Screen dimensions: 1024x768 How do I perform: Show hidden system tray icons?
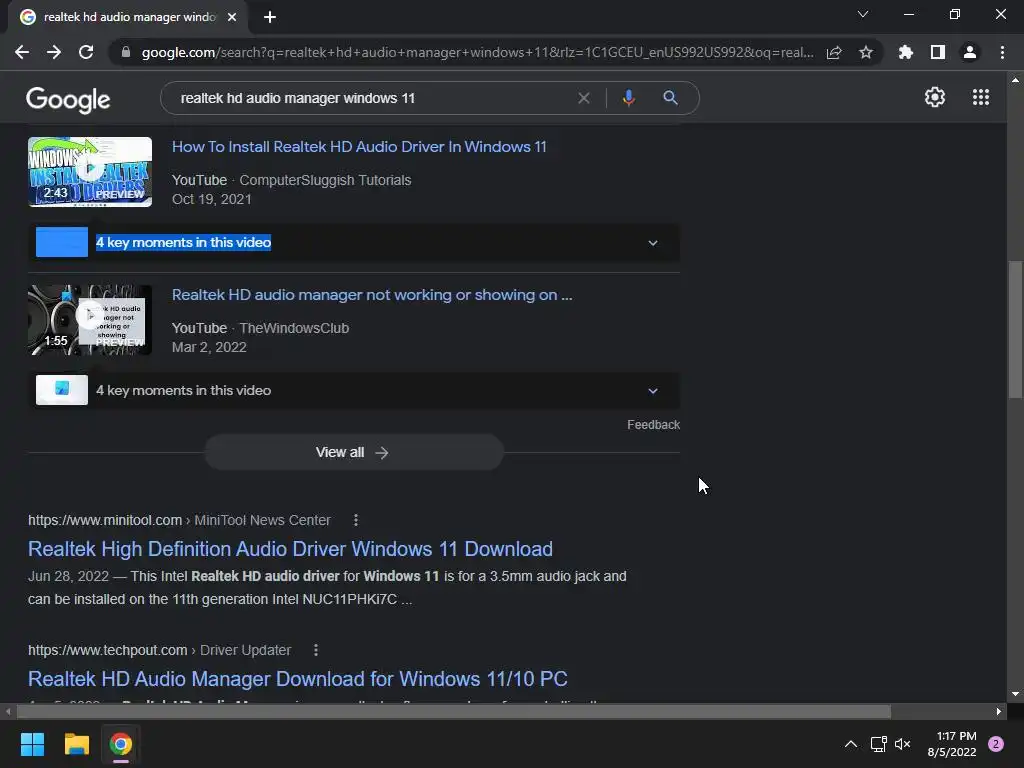click(x=850, y=744)
